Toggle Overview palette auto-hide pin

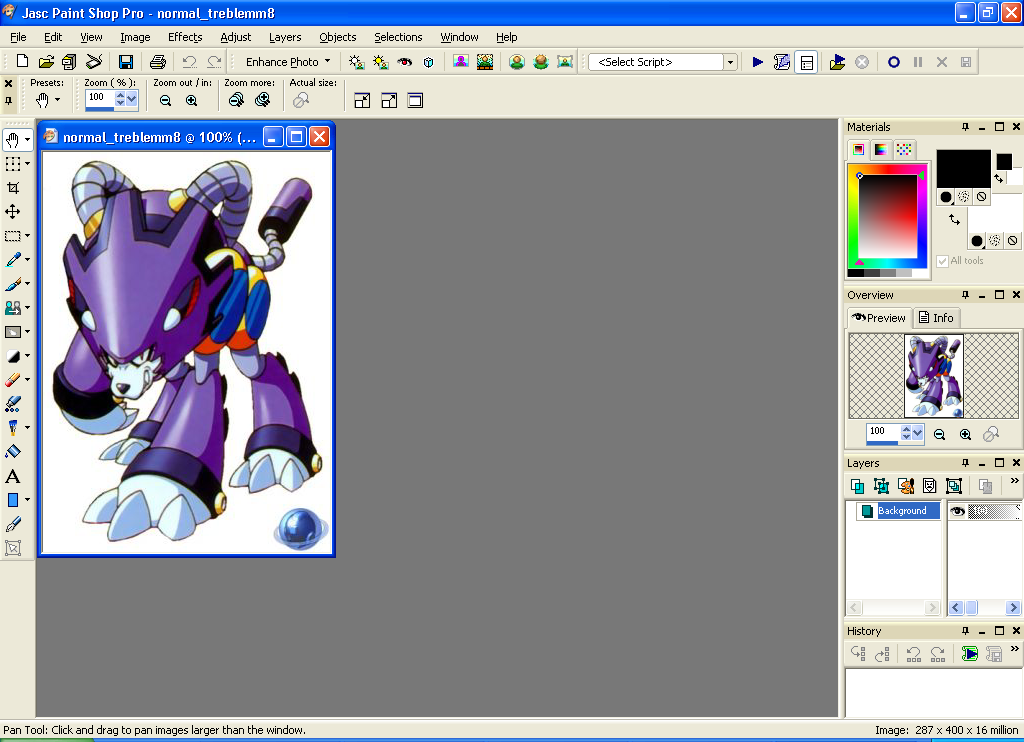point(965,295)
